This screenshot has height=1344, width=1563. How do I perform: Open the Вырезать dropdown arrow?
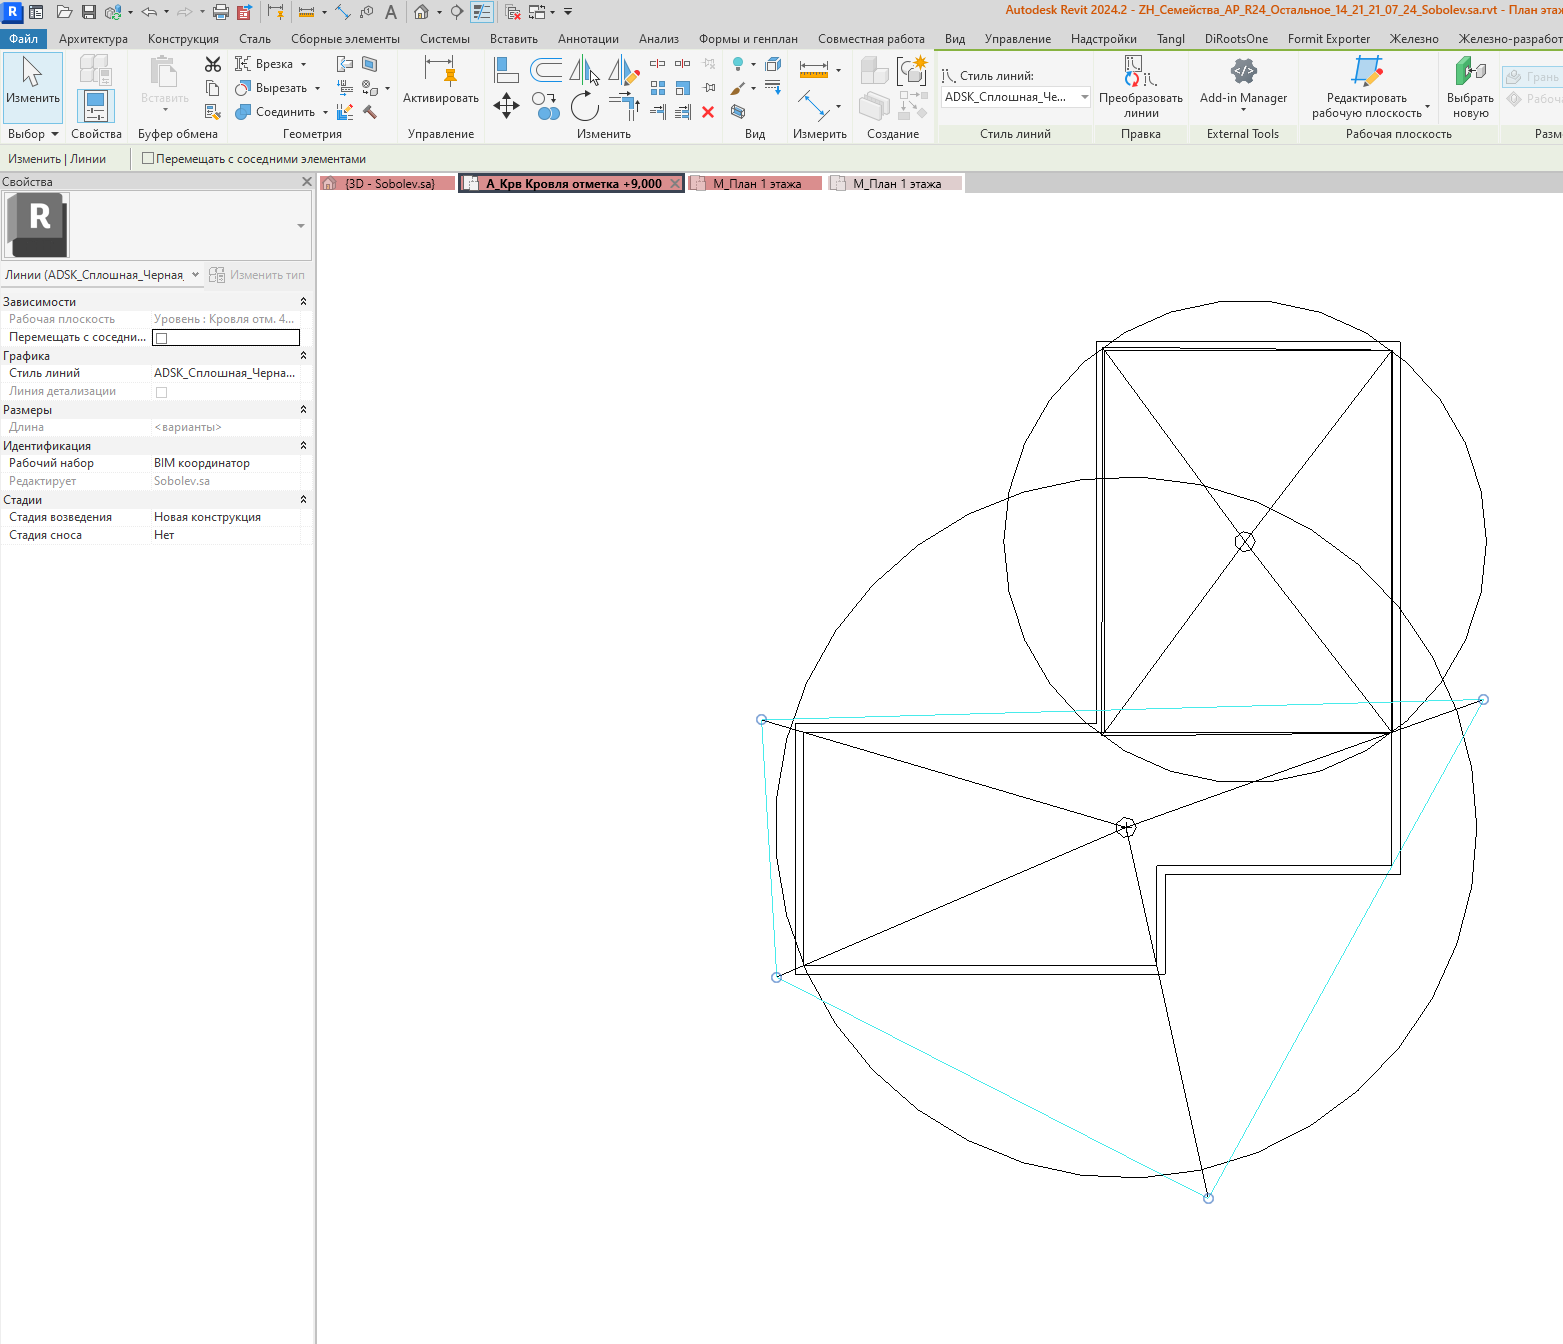[x=318, y=88]
